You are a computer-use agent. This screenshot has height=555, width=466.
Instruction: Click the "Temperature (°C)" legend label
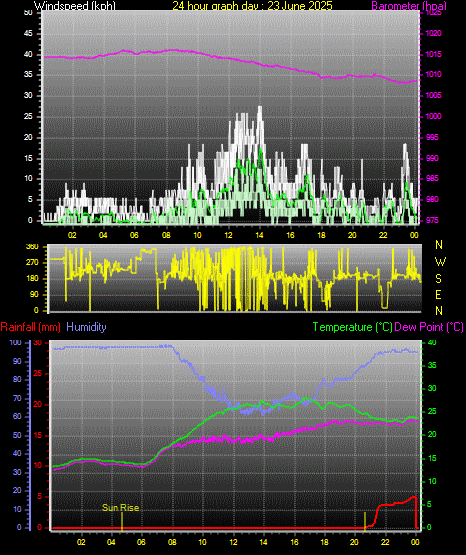point(352,327)
